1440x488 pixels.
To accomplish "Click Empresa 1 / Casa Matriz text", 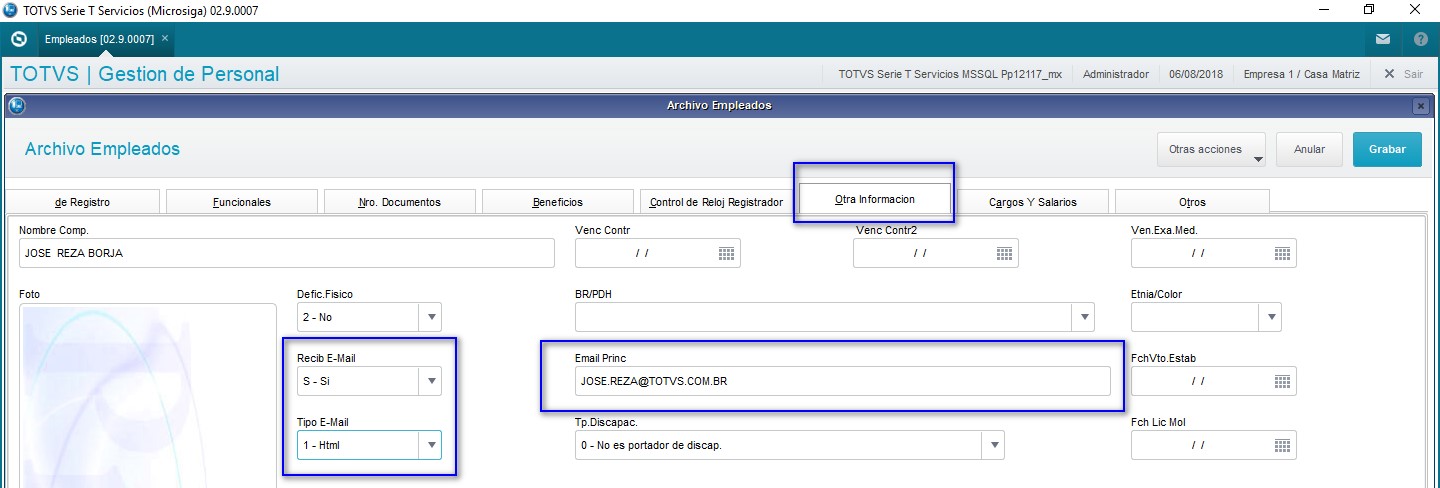I will pos(1300,74).
